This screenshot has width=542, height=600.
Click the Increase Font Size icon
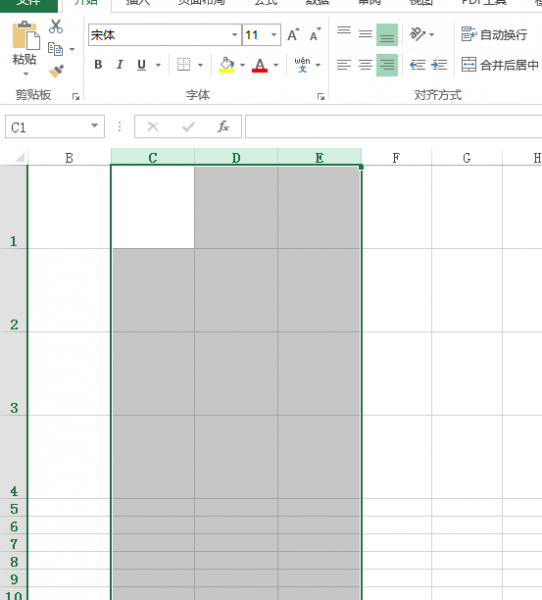294,35
